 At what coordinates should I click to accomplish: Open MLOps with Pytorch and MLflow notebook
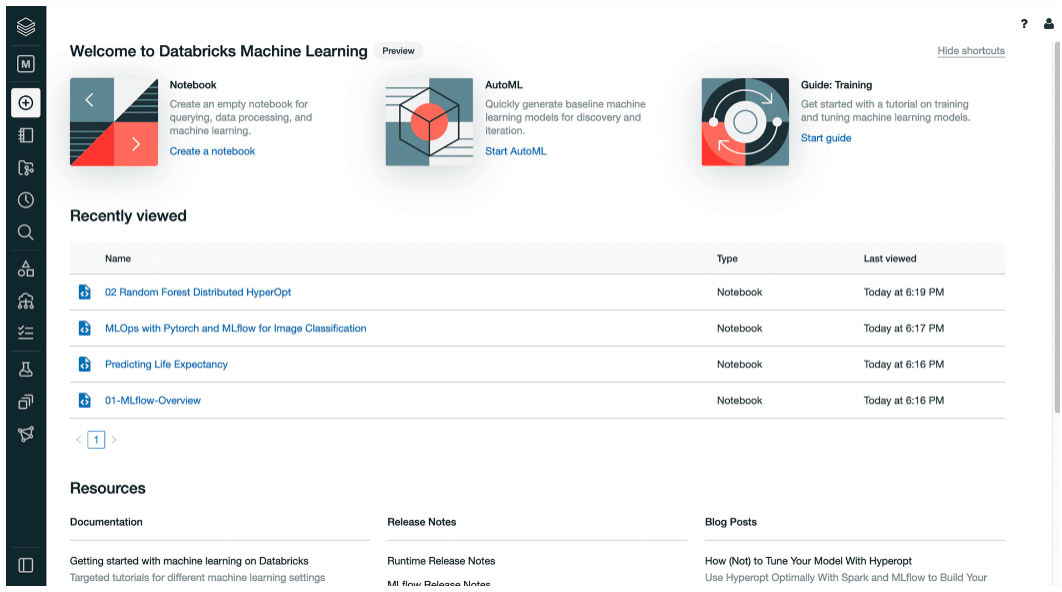[x=236, y=328]
